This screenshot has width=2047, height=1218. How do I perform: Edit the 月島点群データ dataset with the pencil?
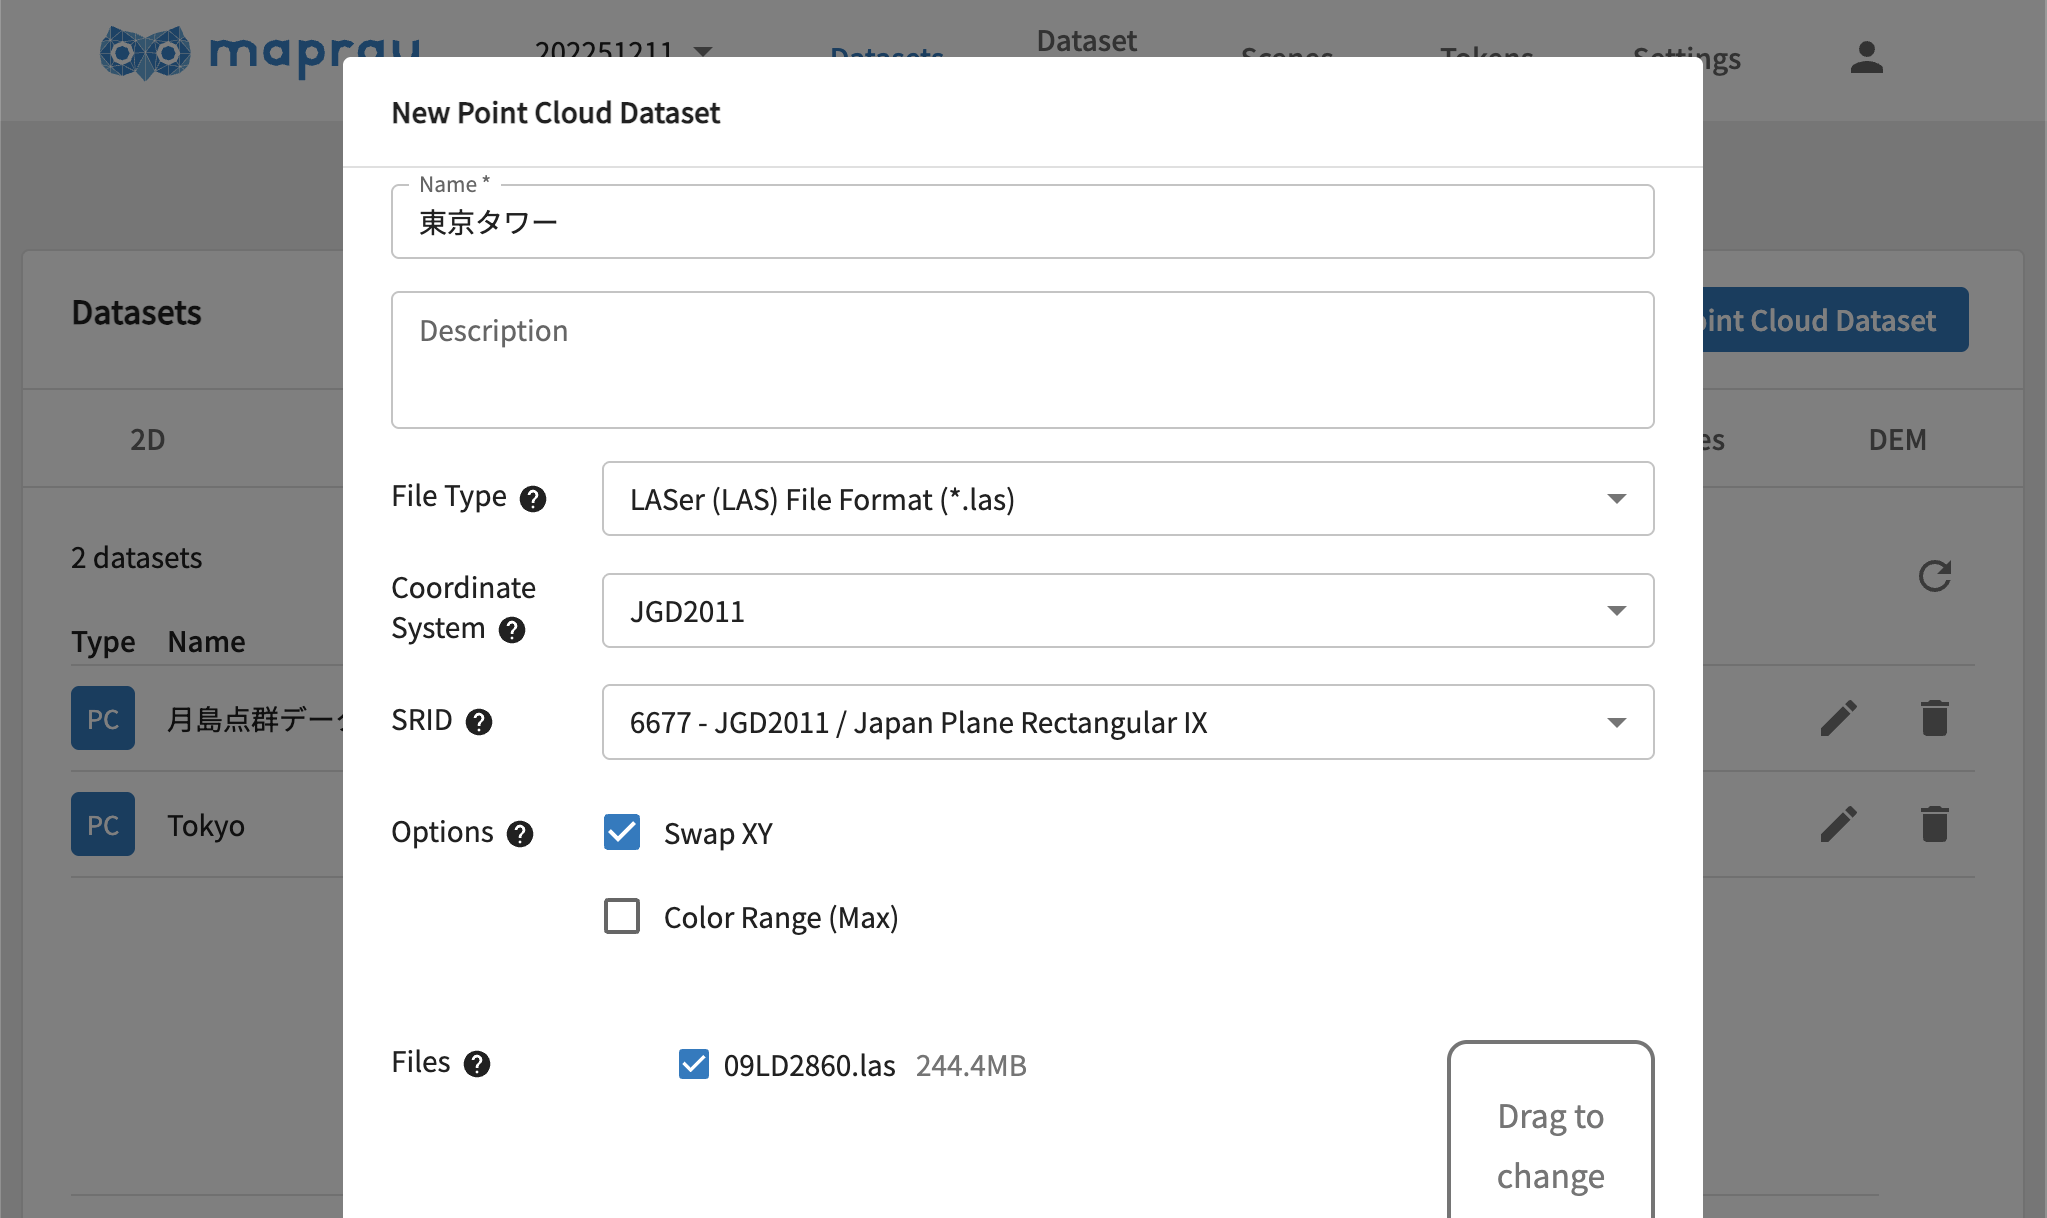1838,719
